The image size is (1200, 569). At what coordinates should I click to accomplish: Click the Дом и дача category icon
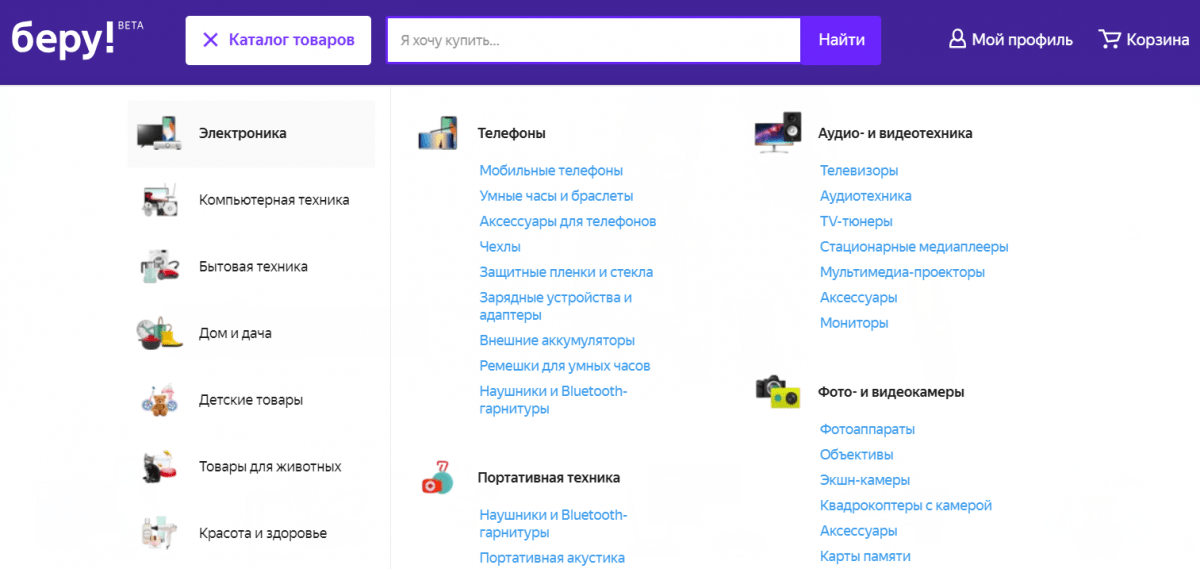click(159, 333)
